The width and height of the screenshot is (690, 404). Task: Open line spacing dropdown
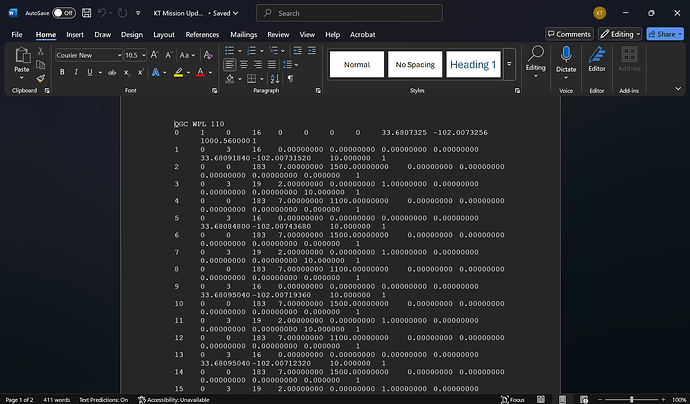(x=290, y=65)
